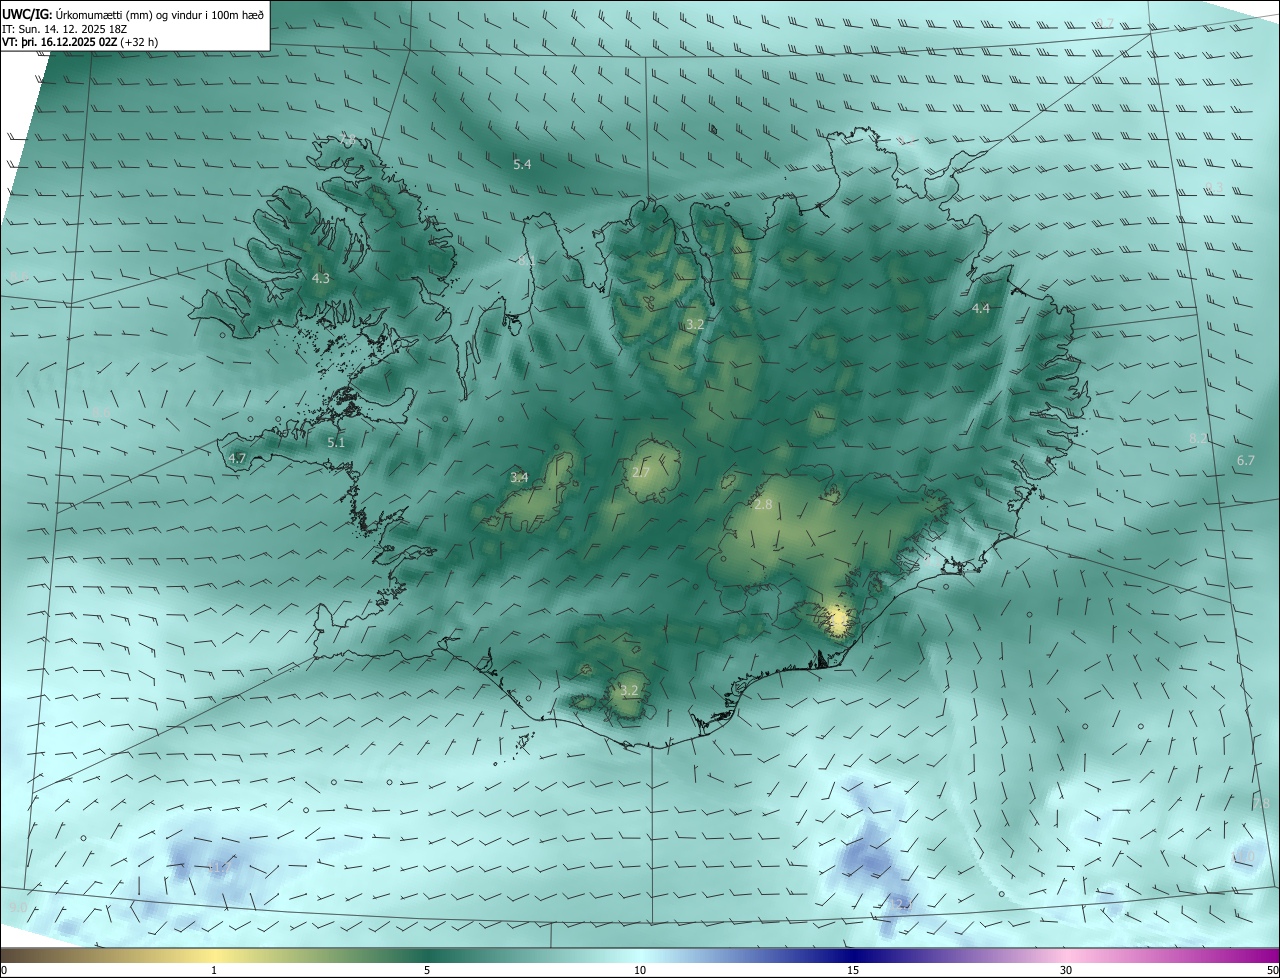Select the 6.7 value off the east coast
The width and height of the screenshot is (1280, 978).
[x=1246, y=461]
